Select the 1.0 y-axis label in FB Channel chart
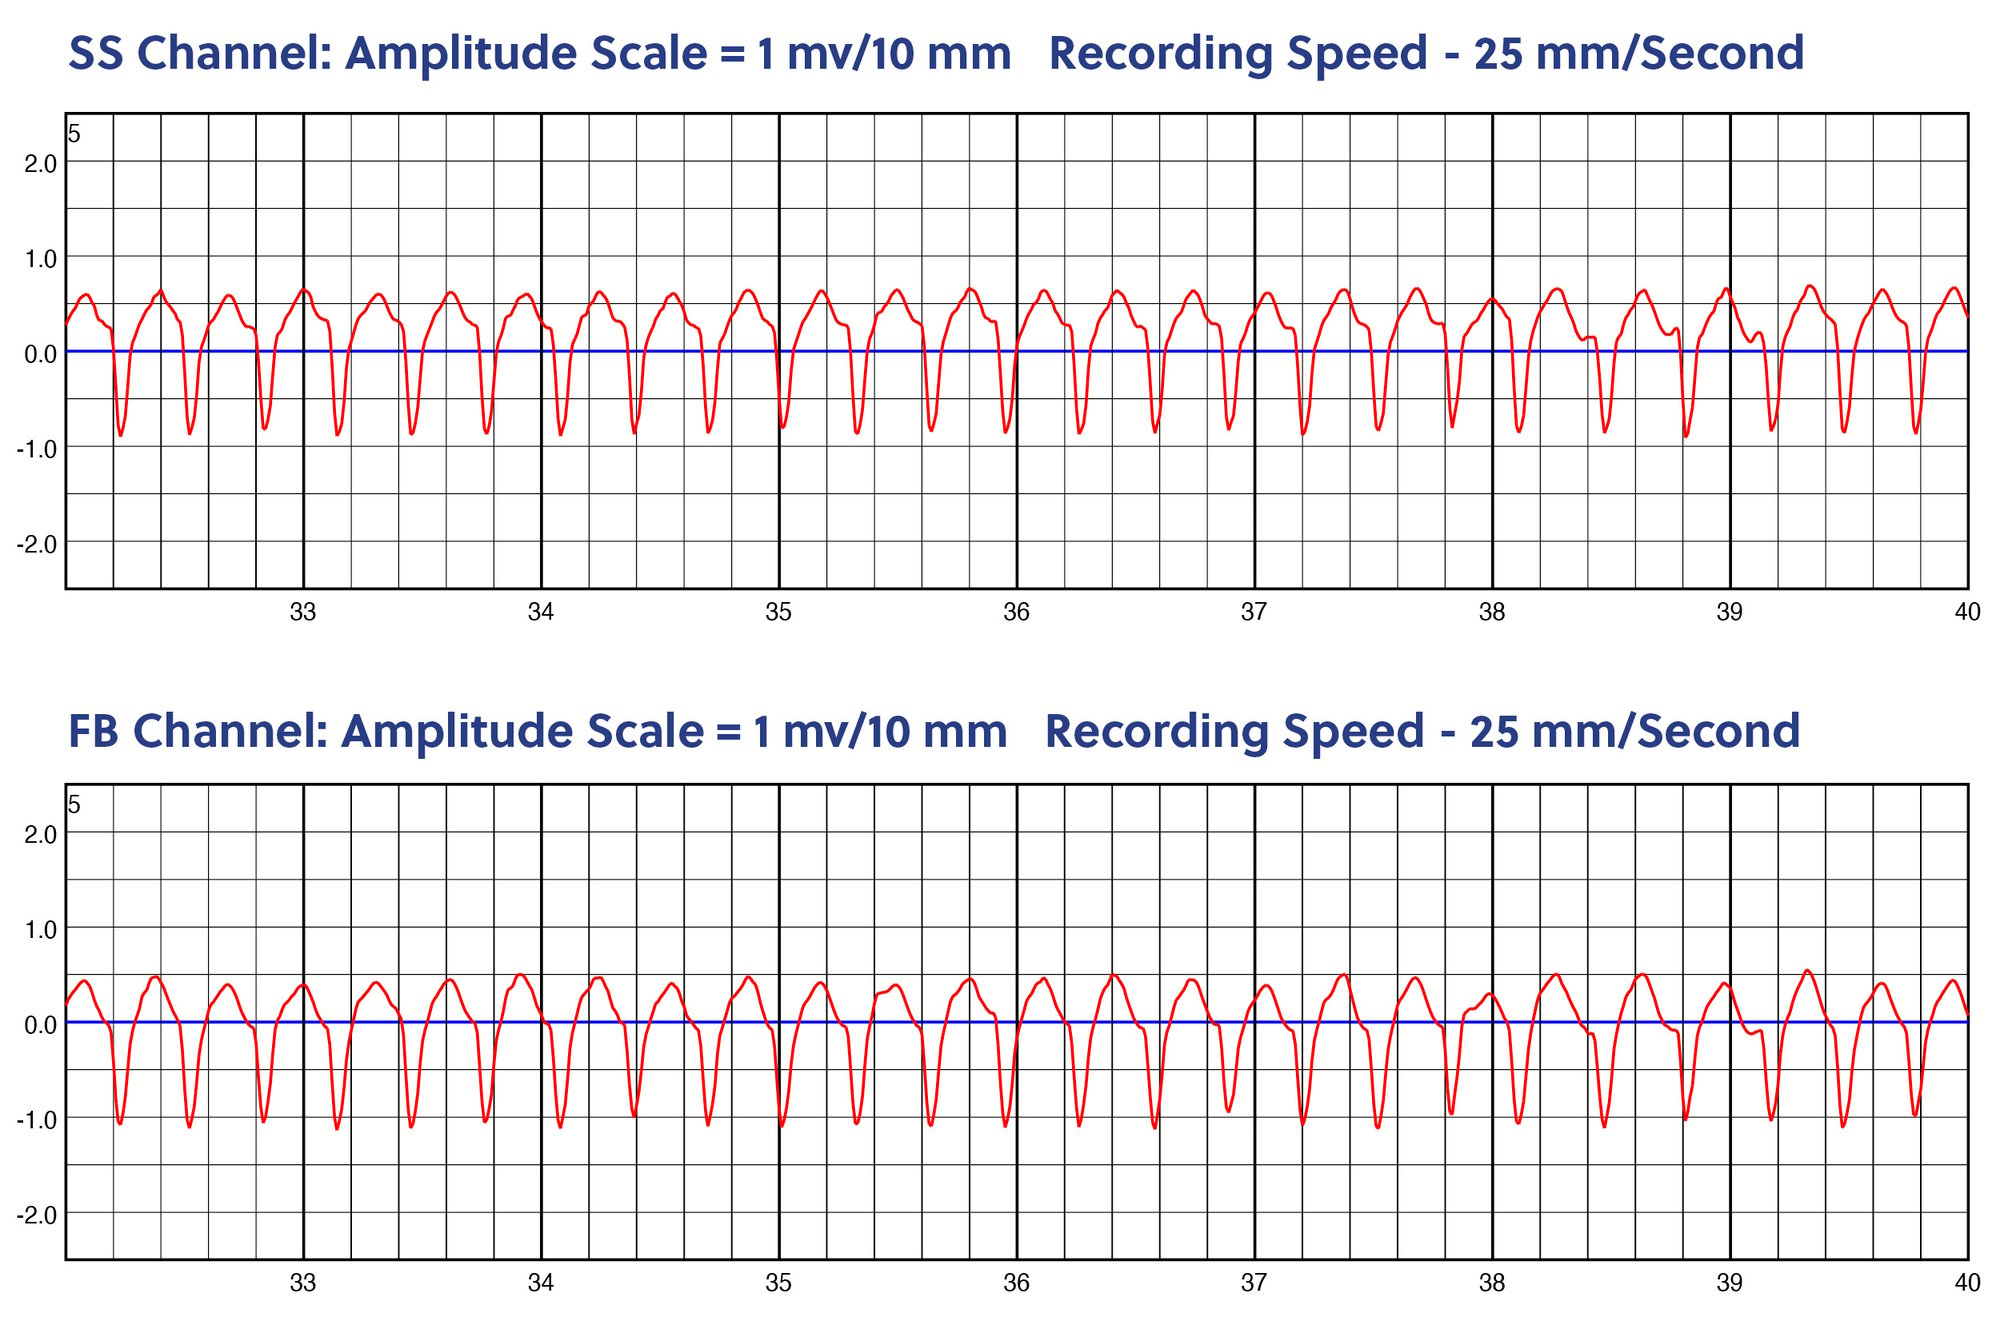 point(40,929)
